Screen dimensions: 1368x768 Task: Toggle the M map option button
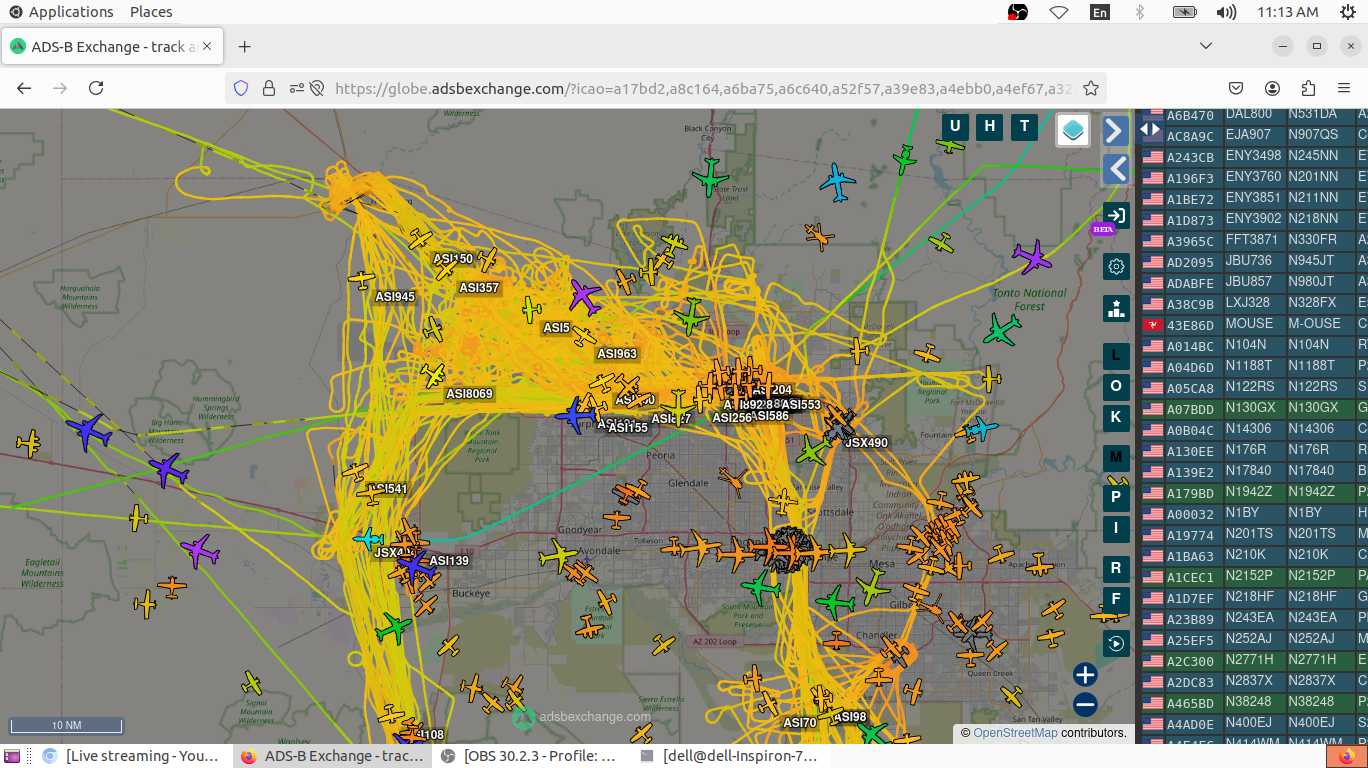tap(1116, 458)
